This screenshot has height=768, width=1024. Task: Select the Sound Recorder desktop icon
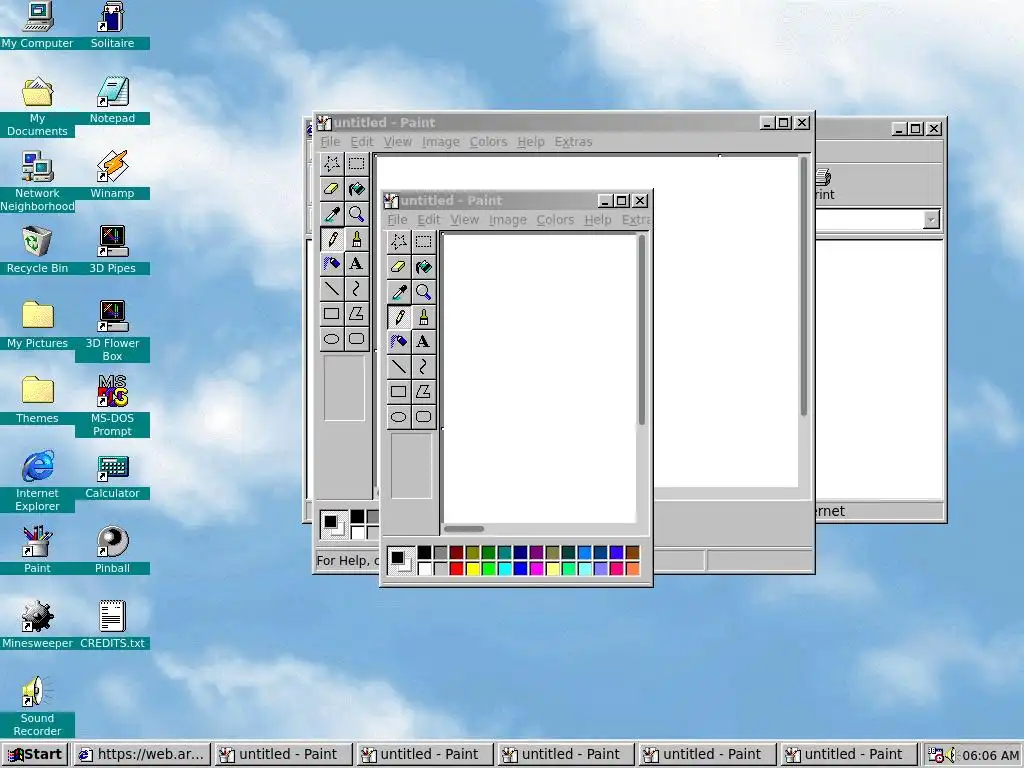[37, 705]
